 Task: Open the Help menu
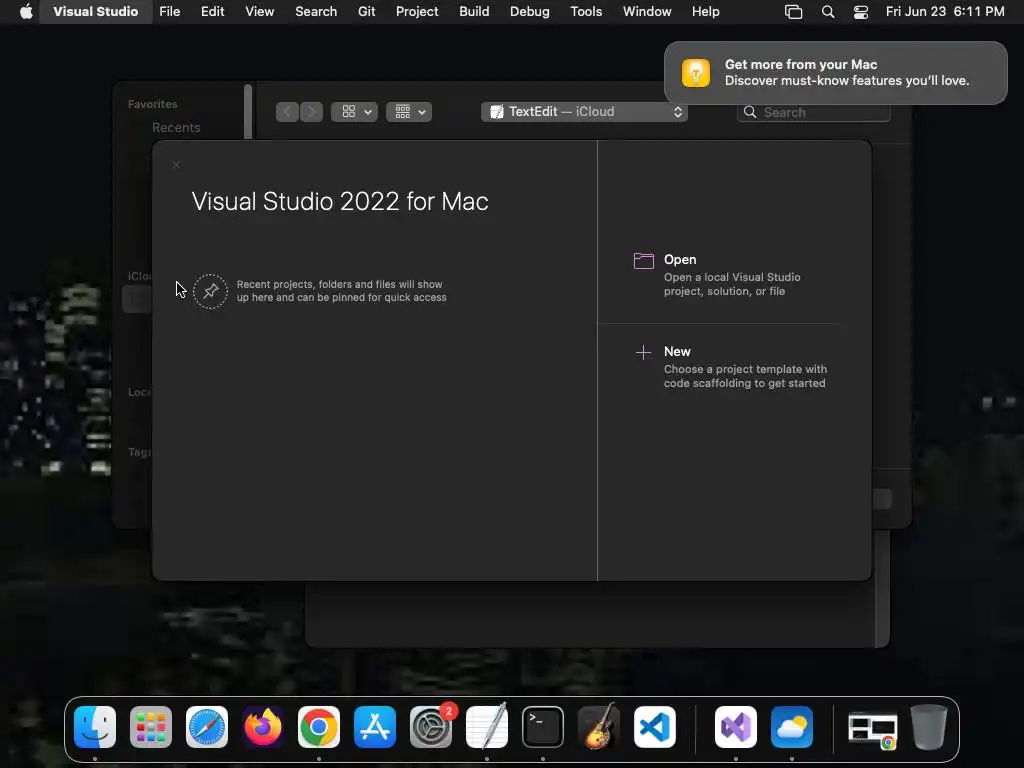tap(705, 12)
